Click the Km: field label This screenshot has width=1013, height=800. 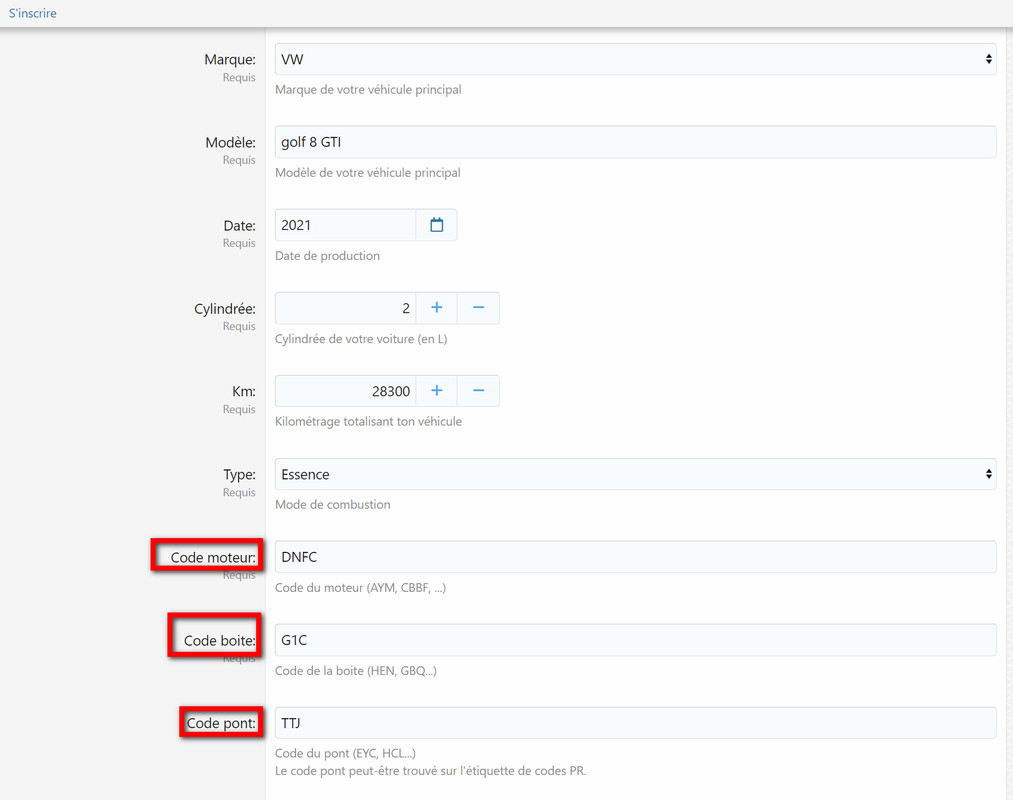[x=244, y=392]
